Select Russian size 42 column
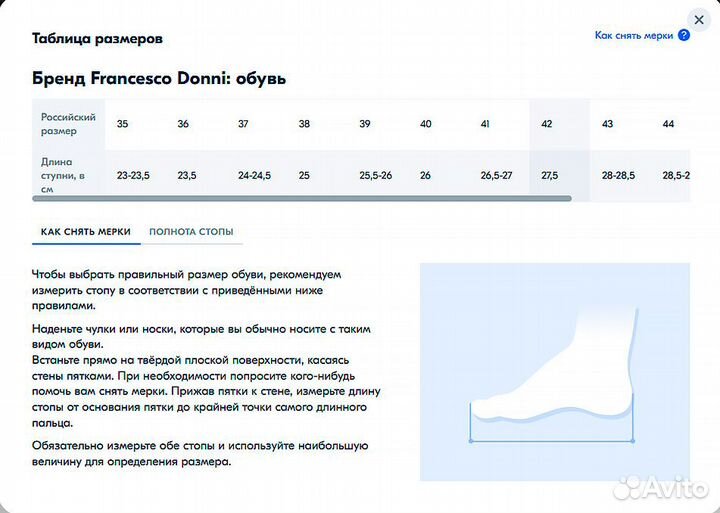This screenshot has width=720, height=513. 547,123
